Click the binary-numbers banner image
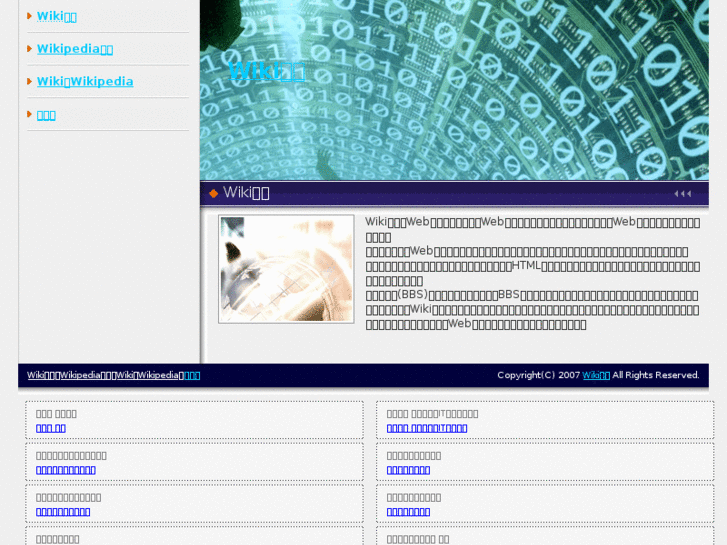The width and height of the screenshot is (727, 545). (454, 90)
